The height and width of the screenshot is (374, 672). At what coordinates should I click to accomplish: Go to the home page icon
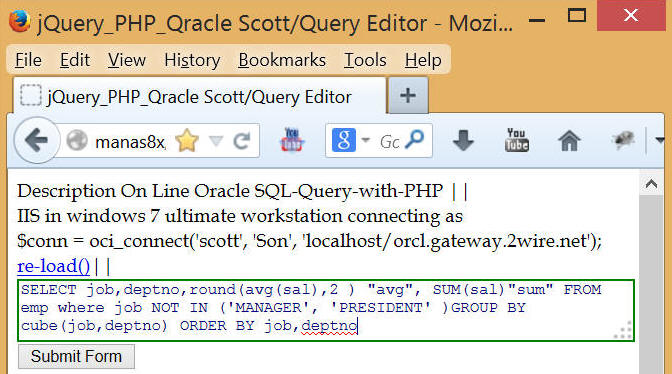point(569,141)
